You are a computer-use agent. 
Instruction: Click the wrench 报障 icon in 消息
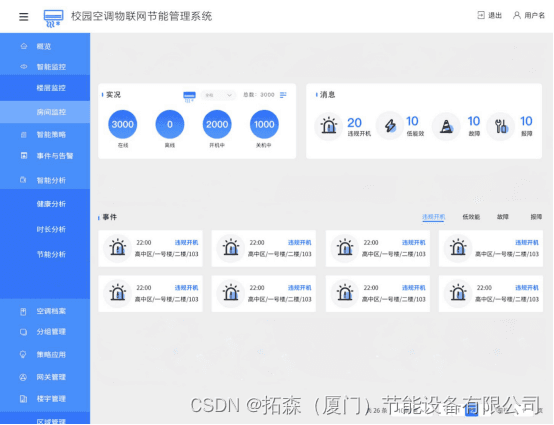click(501, 126)
